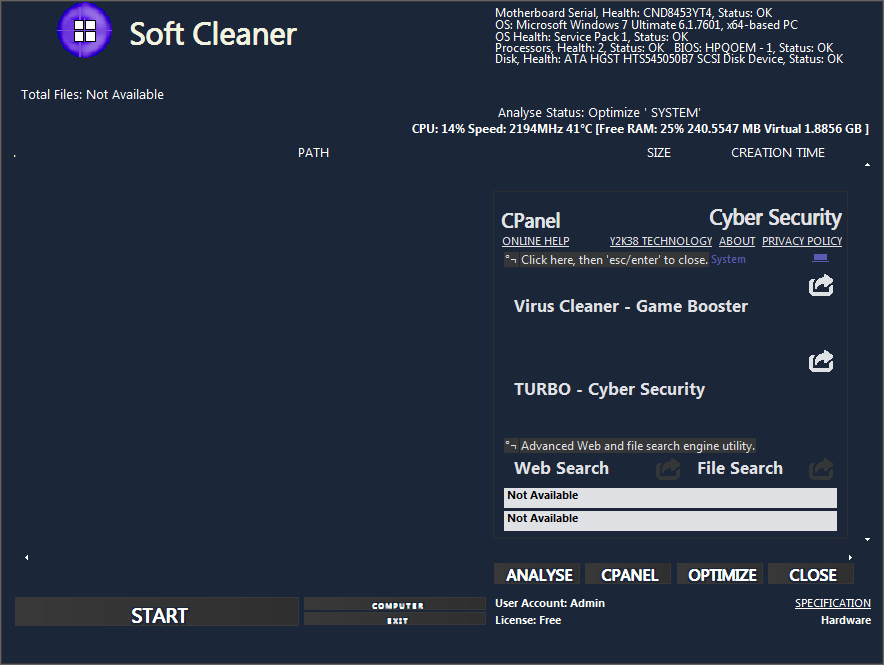Image resolution: width=884 pixels, height=665 pixels.
Task: Select Virus Cleaner - Game Booster
Action: coord(631,306)
